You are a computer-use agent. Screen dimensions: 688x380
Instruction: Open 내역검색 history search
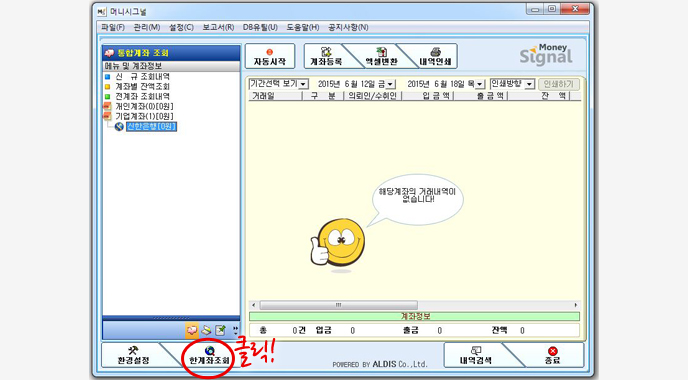(x=476, y=355)
